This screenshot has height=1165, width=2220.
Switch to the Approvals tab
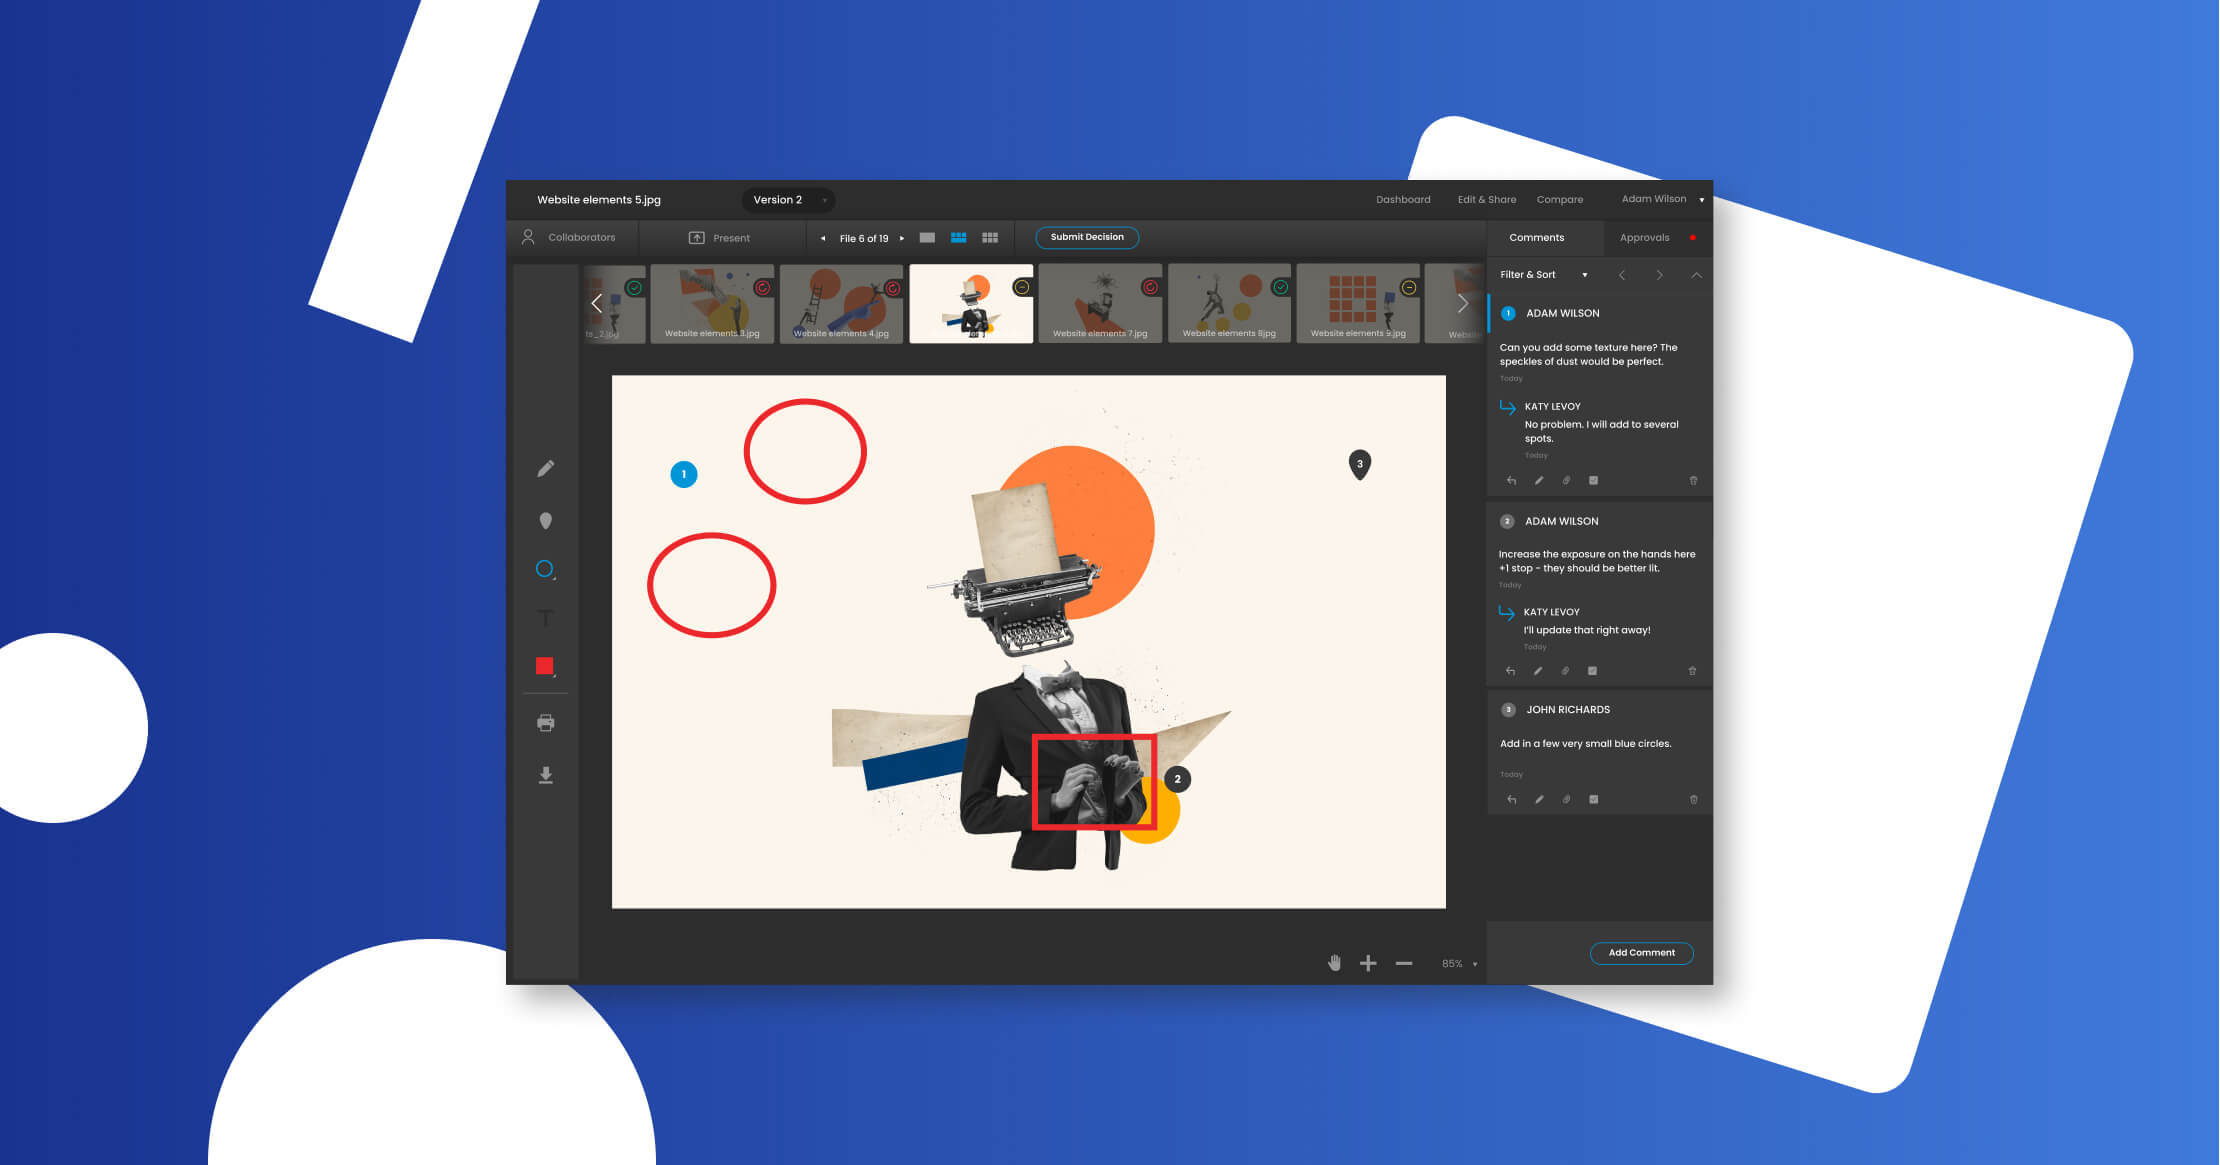click(1645, 237)
